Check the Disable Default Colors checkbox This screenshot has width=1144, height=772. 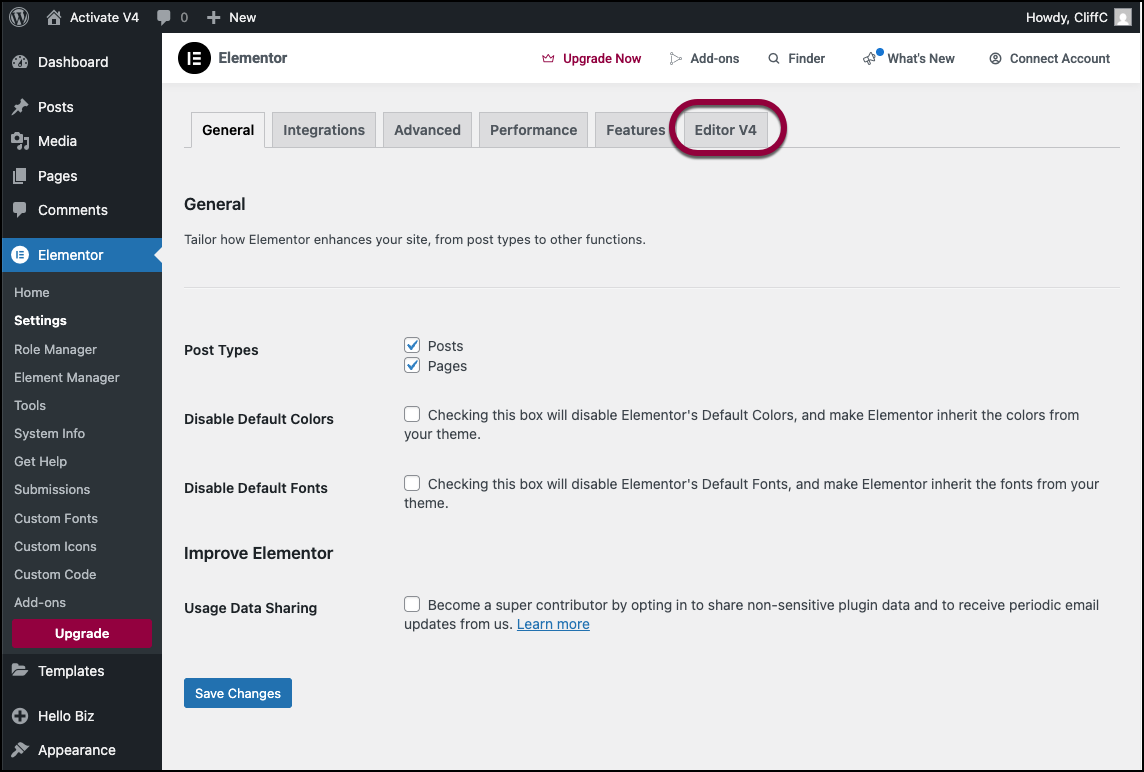pos(412,413)
